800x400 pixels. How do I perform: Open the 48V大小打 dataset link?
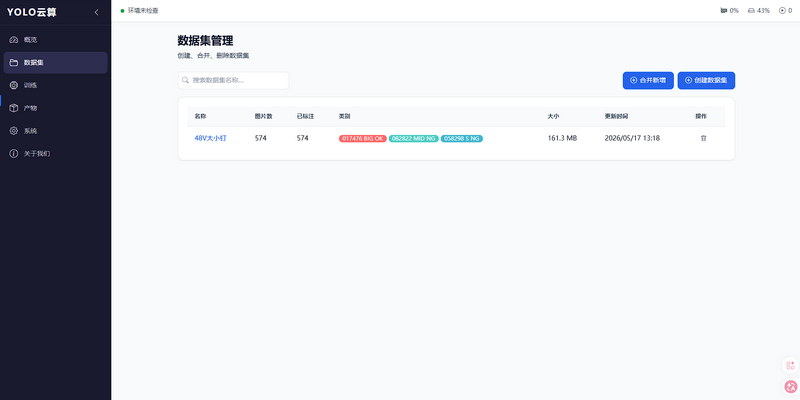(x=210, y=138)
